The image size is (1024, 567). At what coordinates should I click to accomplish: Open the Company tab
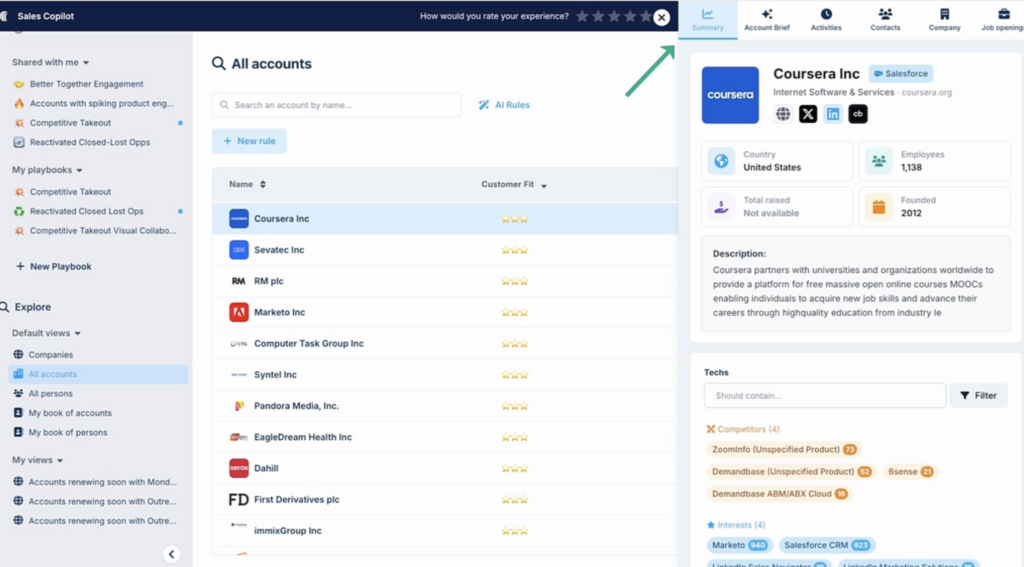944,20
